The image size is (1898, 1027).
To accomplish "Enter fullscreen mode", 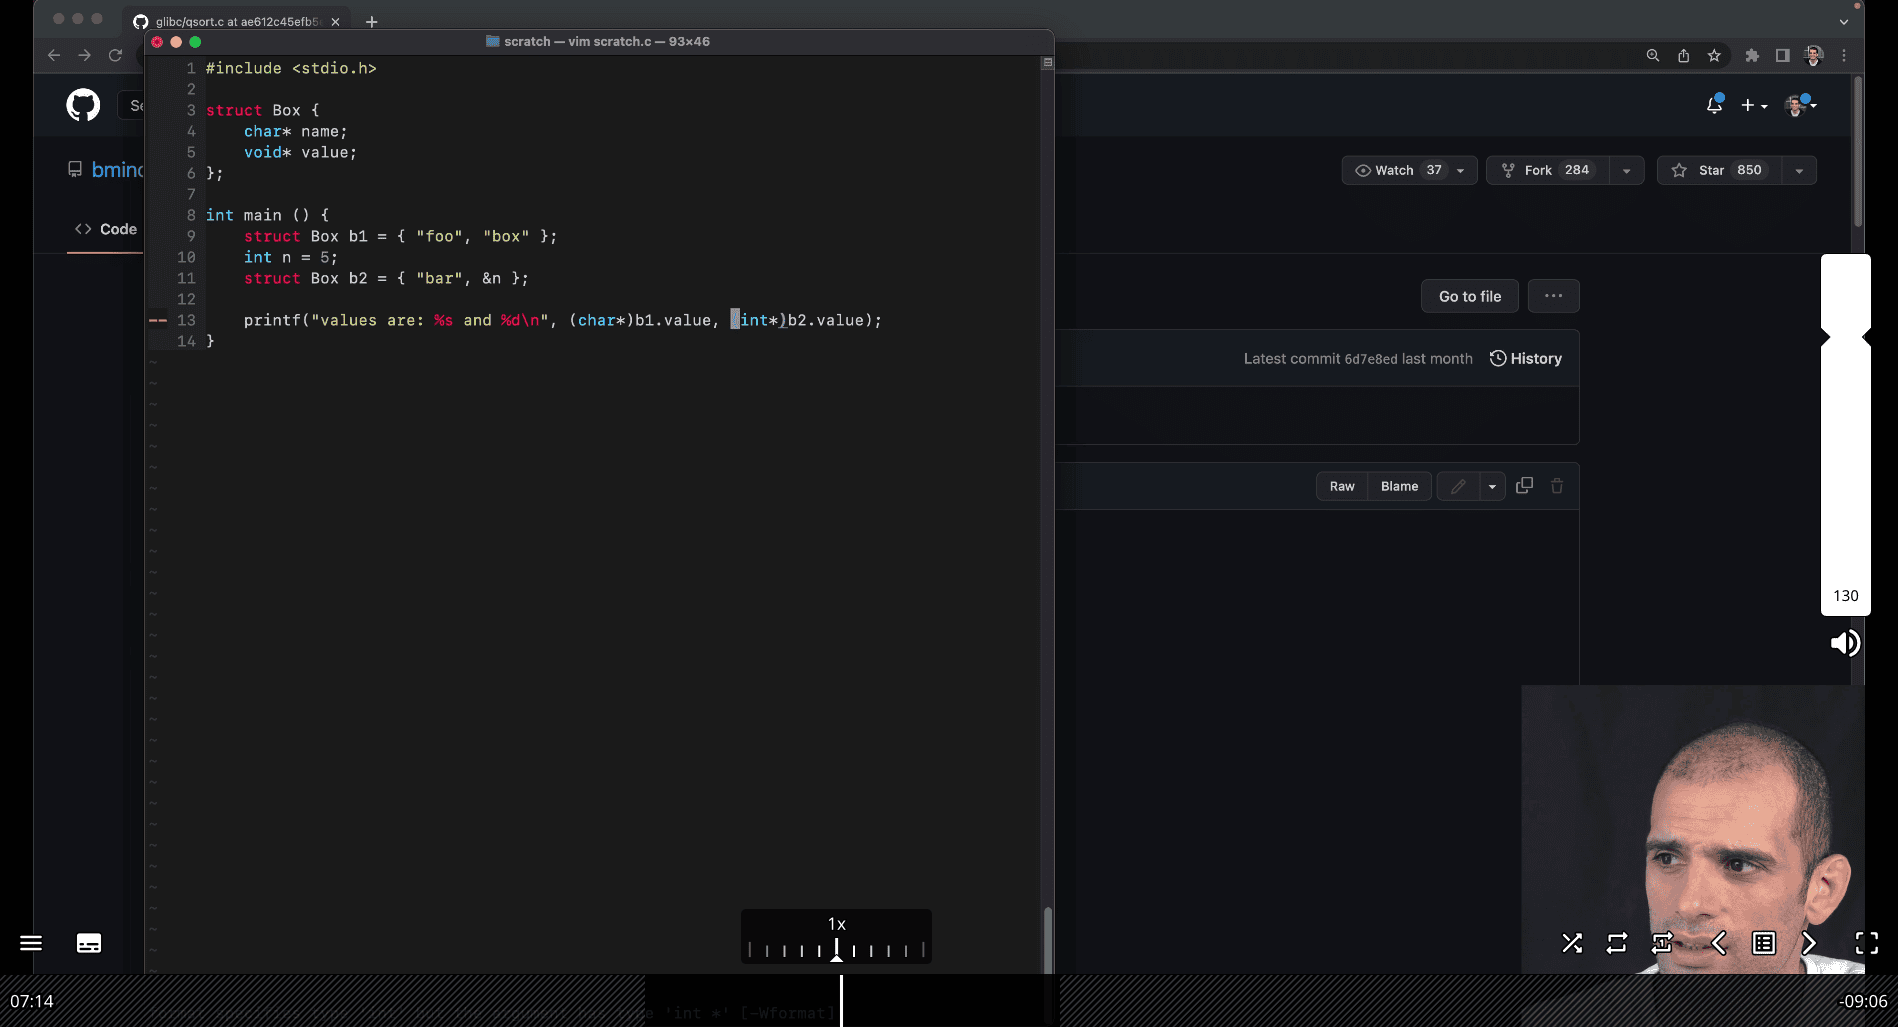I will click(x=1866, y=943).
